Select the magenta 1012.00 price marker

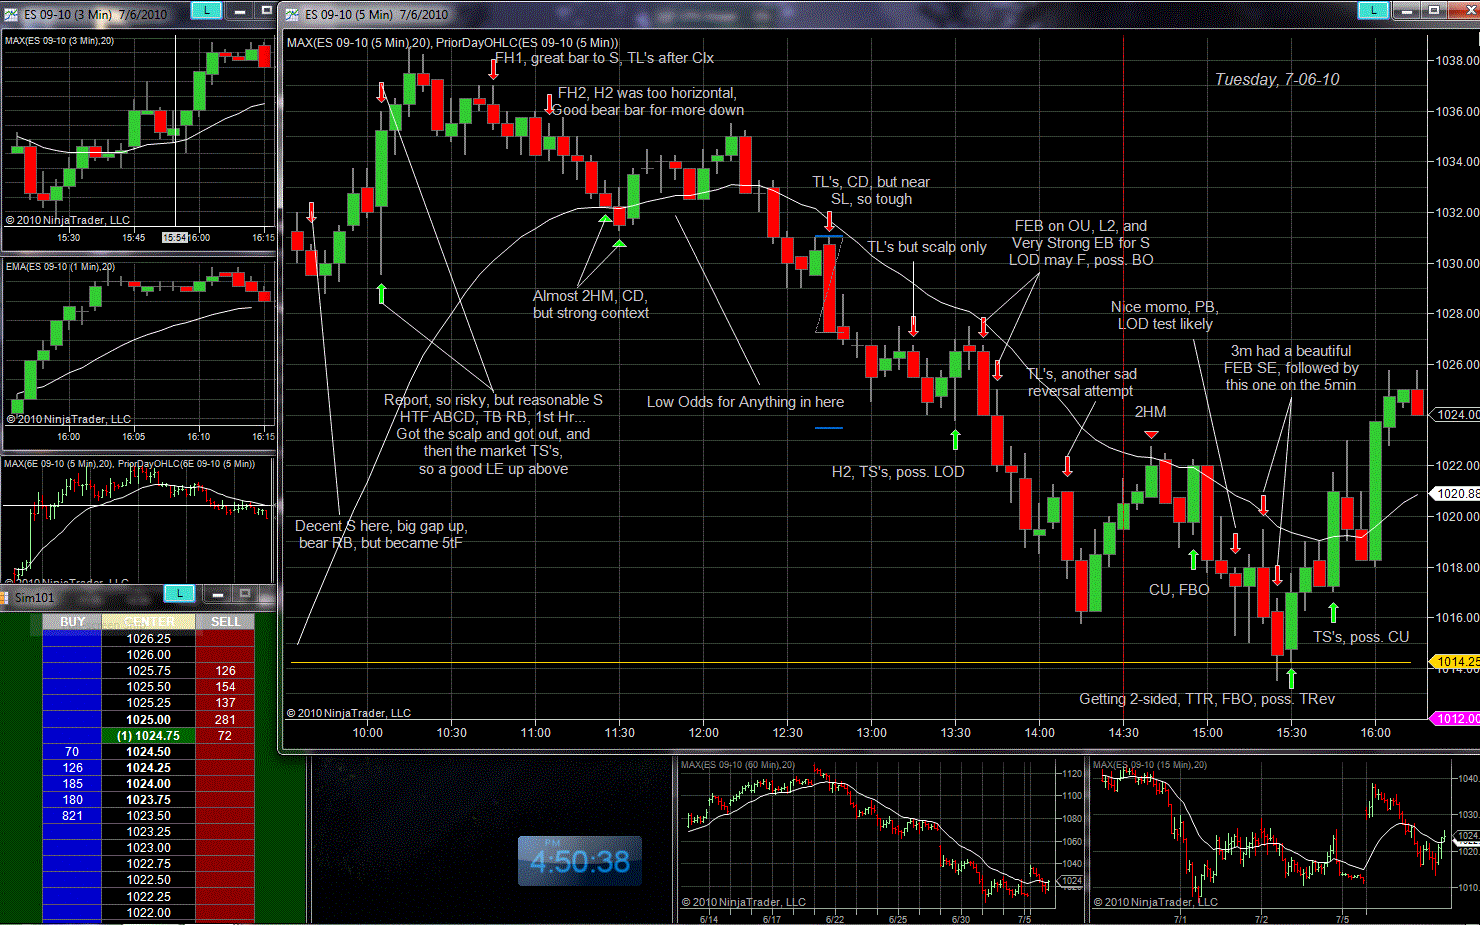1456,719
